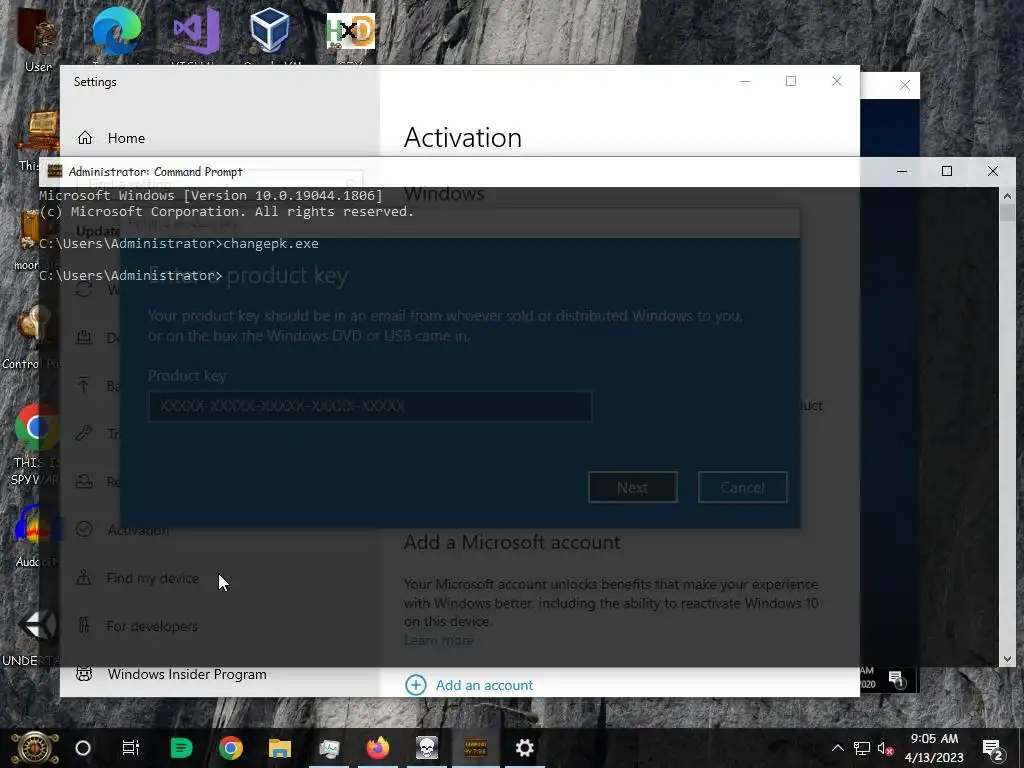
Task: Click the Activation page heading
Action: [x=462, y=138]
